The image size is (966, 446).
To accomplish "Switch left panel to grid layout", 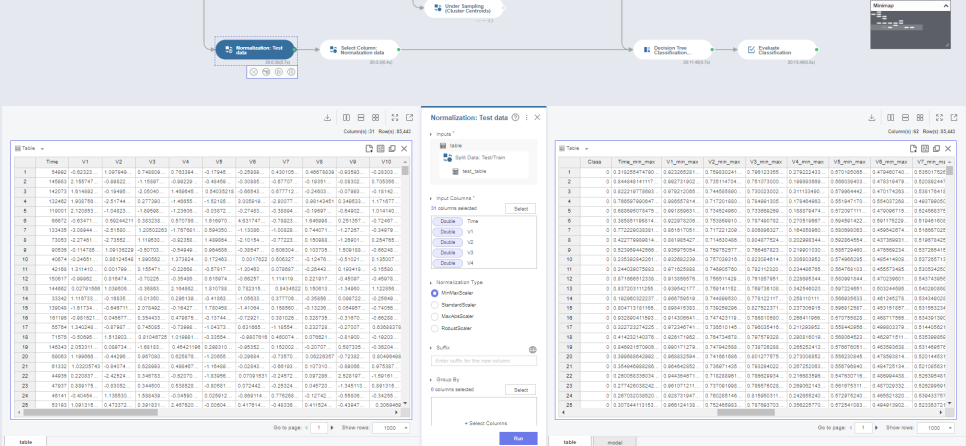I will pyautogui.click(x=375, y=118).
